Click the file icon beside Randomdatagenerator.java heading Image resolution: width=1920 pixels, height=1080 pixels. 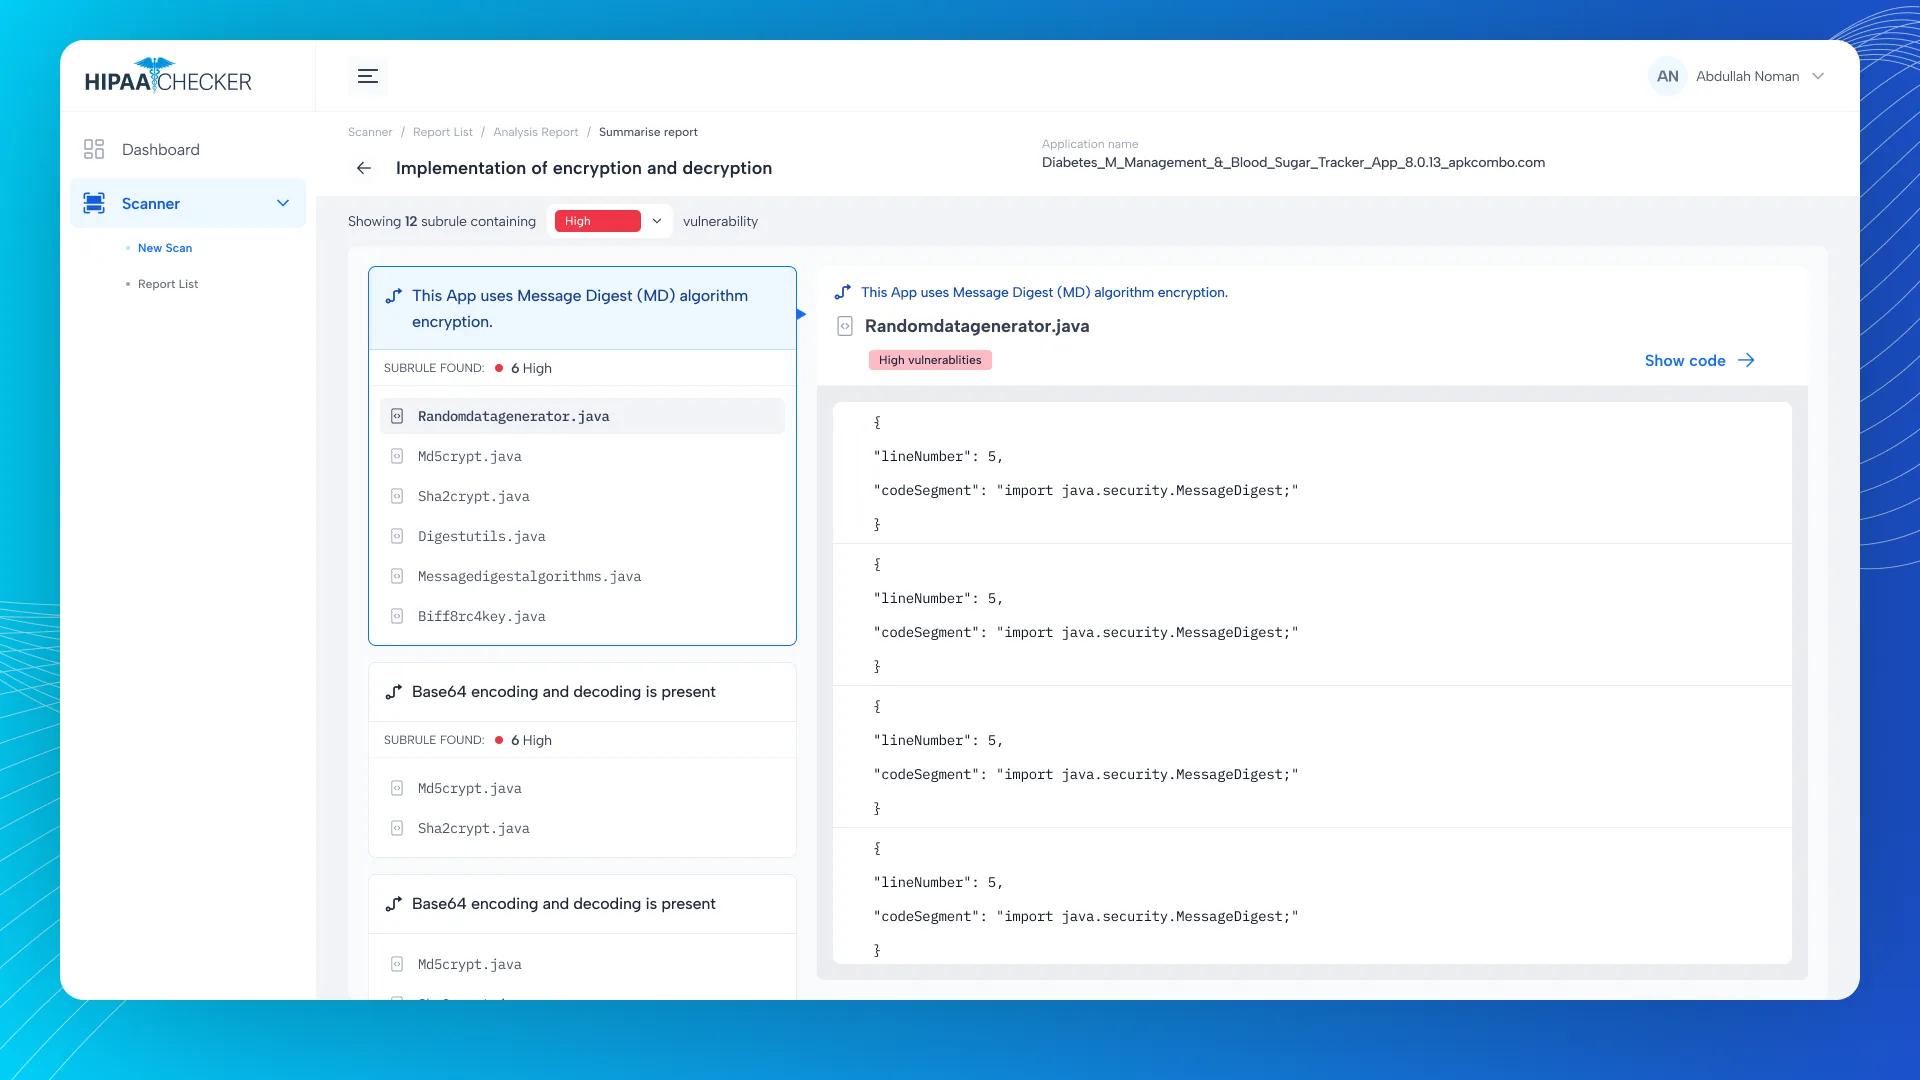click(x=845, y=326)
